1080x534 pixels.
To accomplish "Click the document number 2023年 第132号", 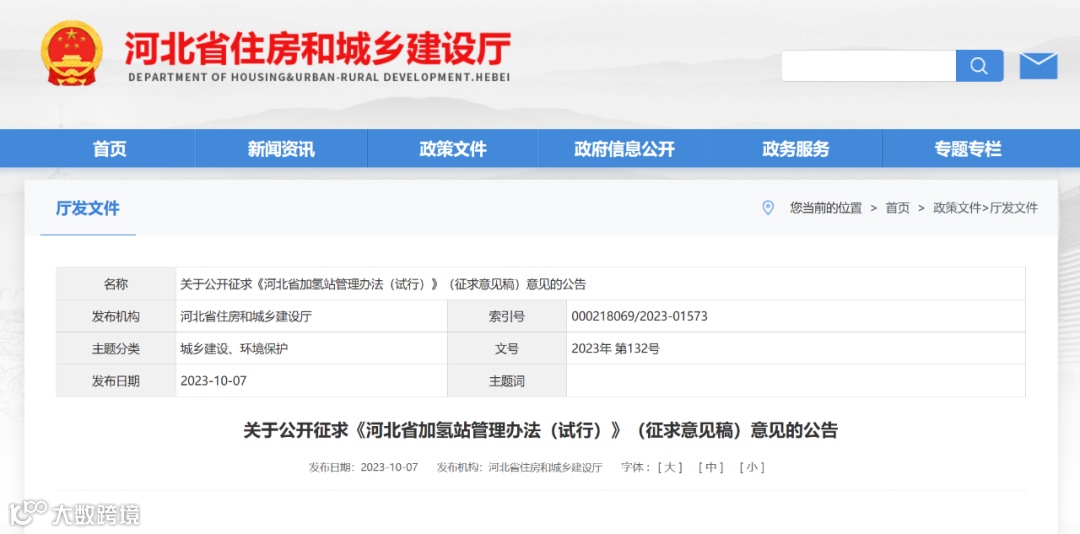I will (615, 349).
